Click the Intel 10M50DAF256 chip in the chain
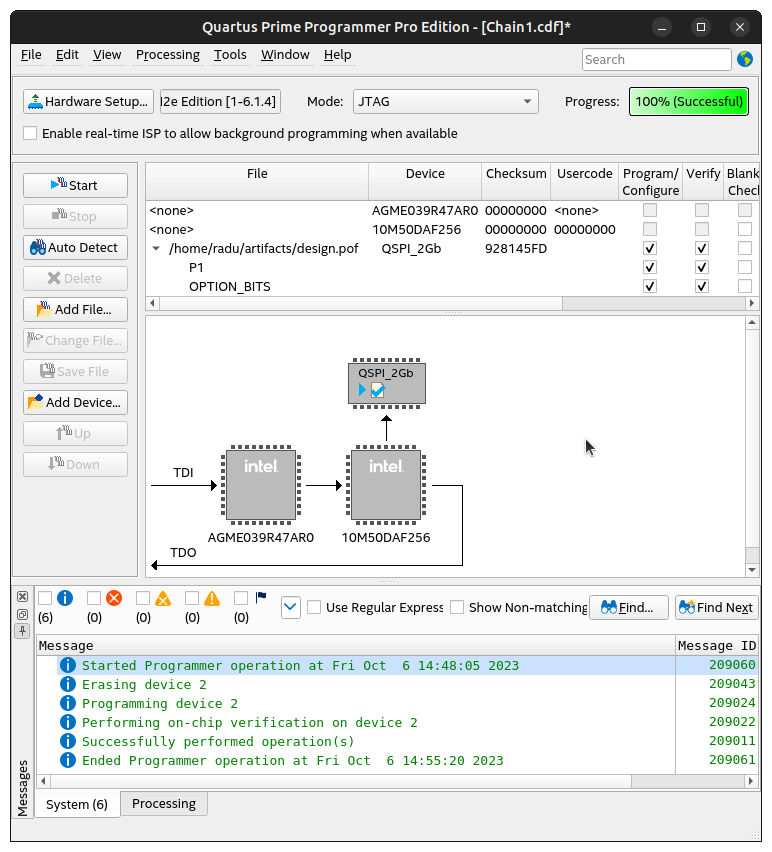The image size is (772, 852). coord(386,486)
